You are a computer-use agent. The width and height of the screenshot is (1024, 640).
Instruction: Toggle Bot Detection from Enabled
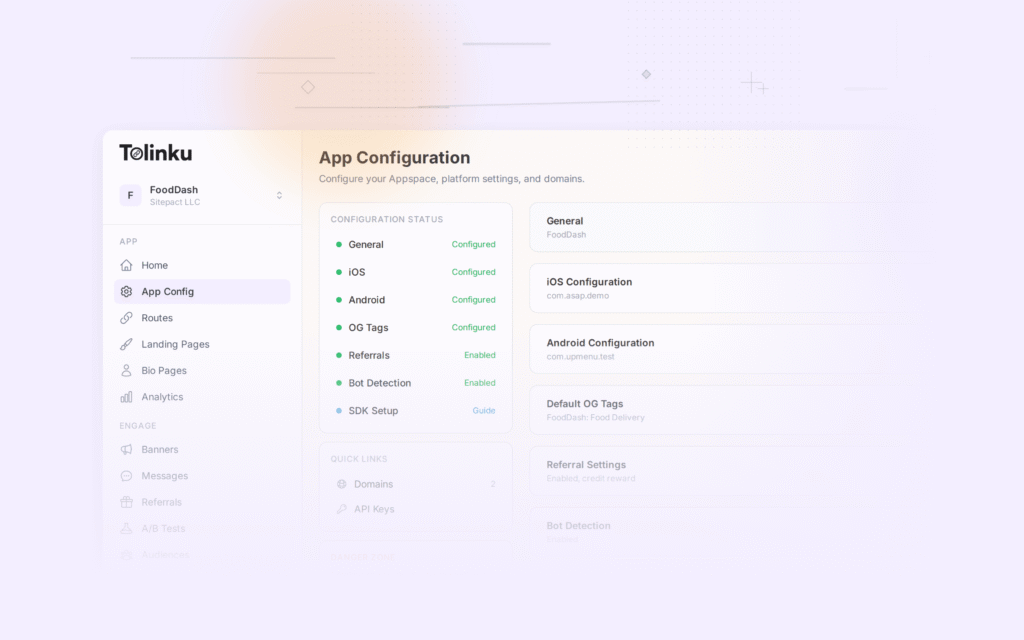(479, 383)
